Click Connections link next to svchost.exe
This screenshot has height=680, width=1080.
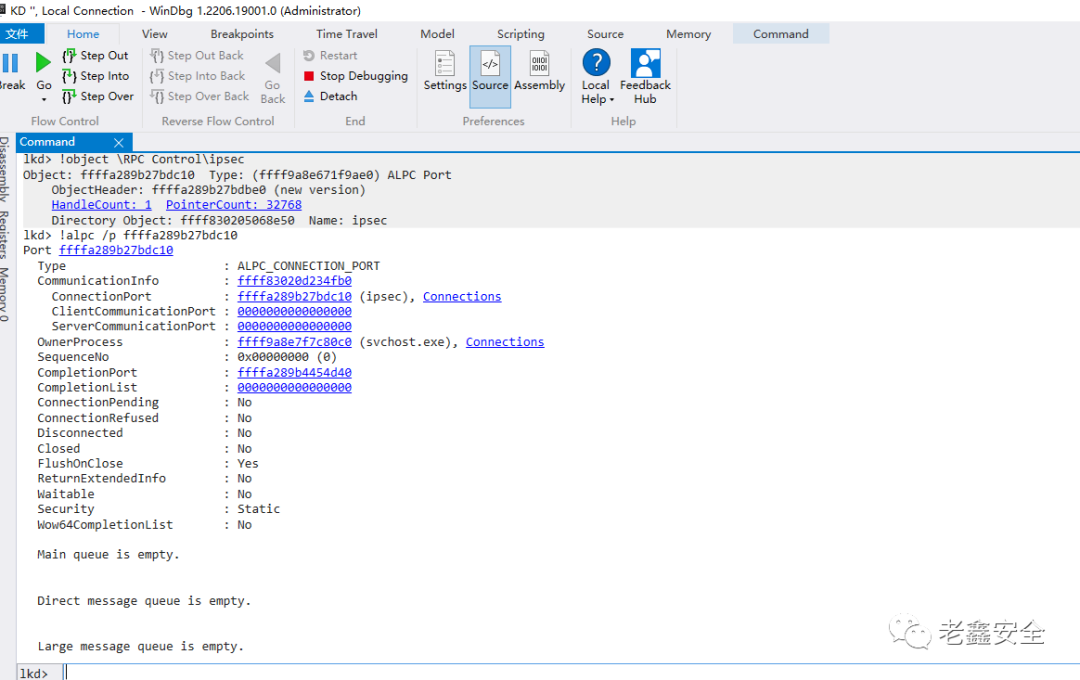pos(504,342)
